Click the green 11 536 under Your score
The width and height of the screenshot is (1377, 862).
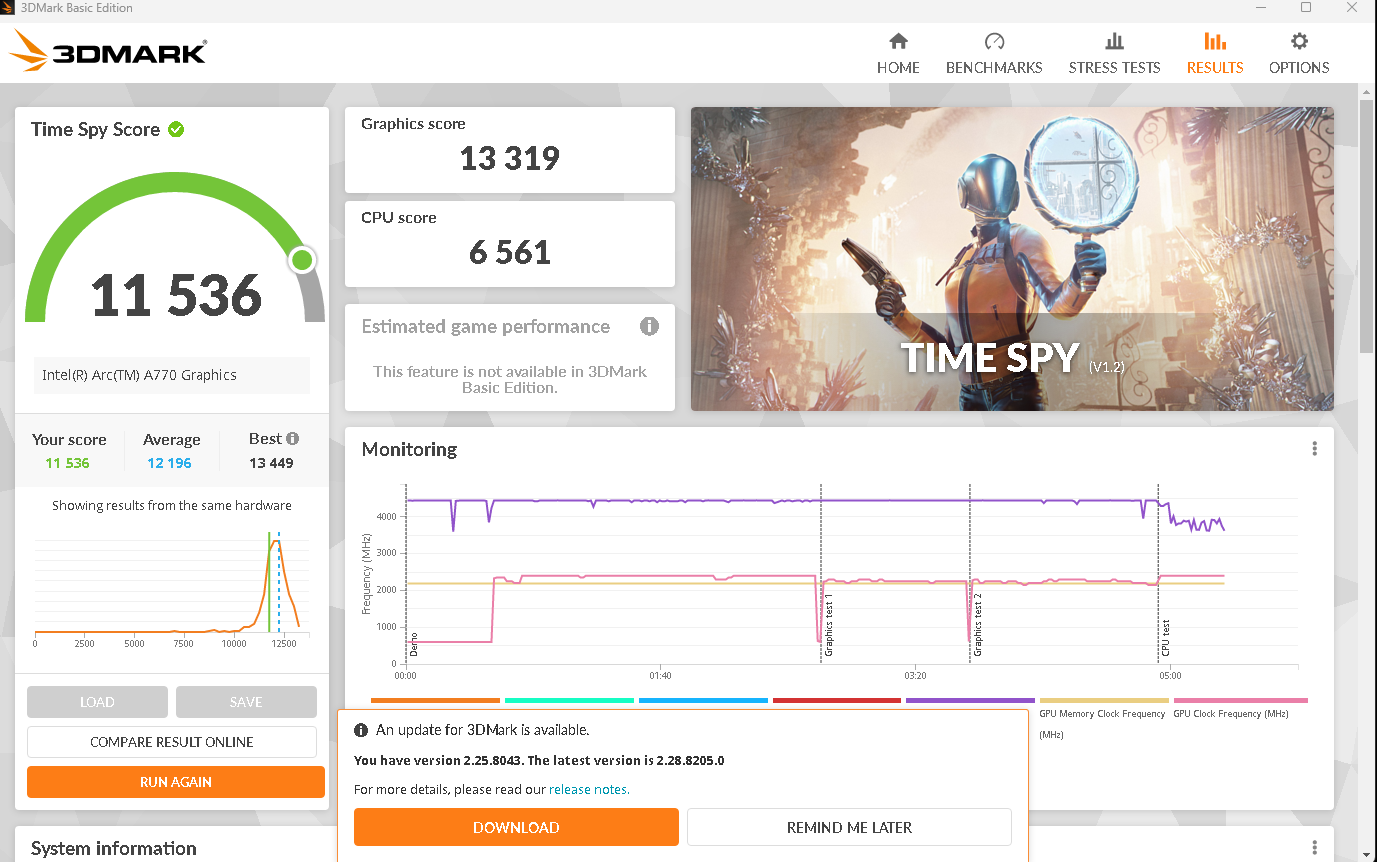[67, 463]
